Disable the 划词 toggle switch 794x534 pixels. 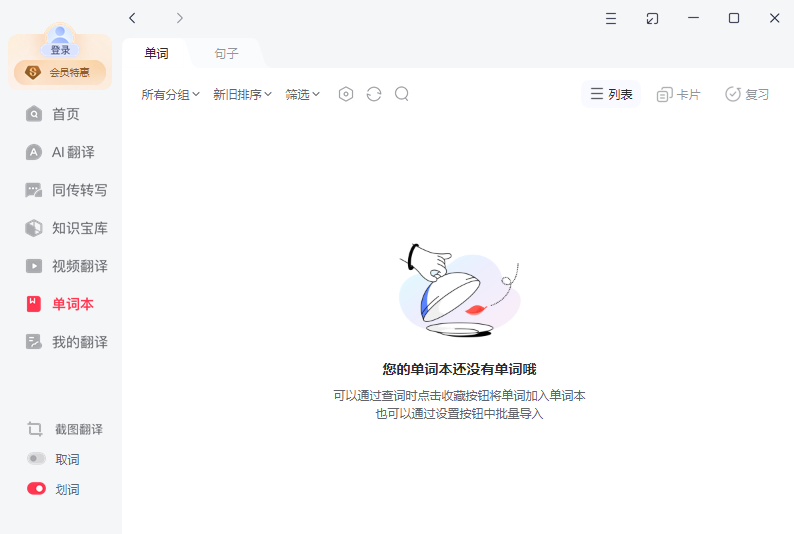point(36,488)
